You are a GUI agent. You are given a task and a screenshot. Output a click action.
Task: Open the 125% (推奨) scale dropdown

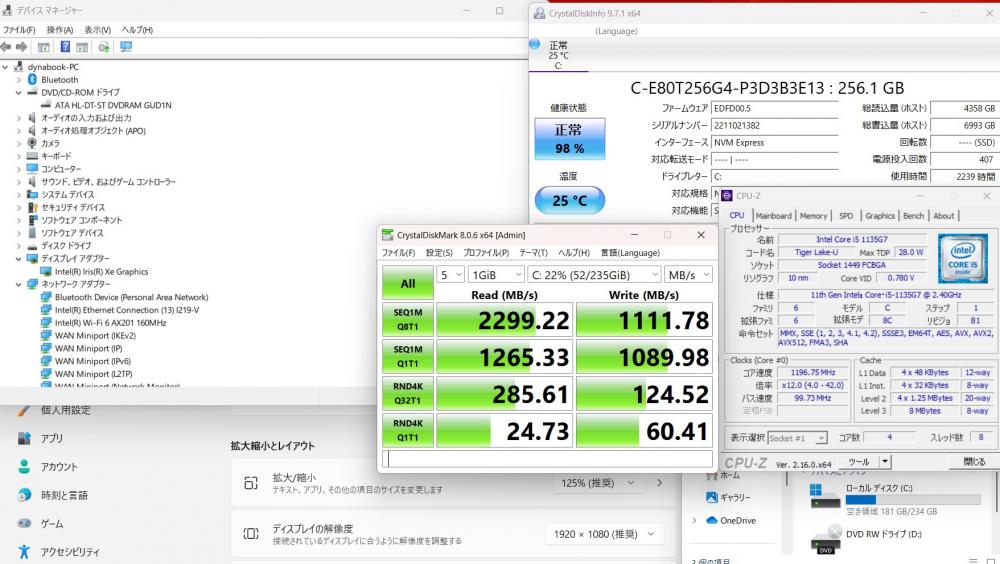598,483
